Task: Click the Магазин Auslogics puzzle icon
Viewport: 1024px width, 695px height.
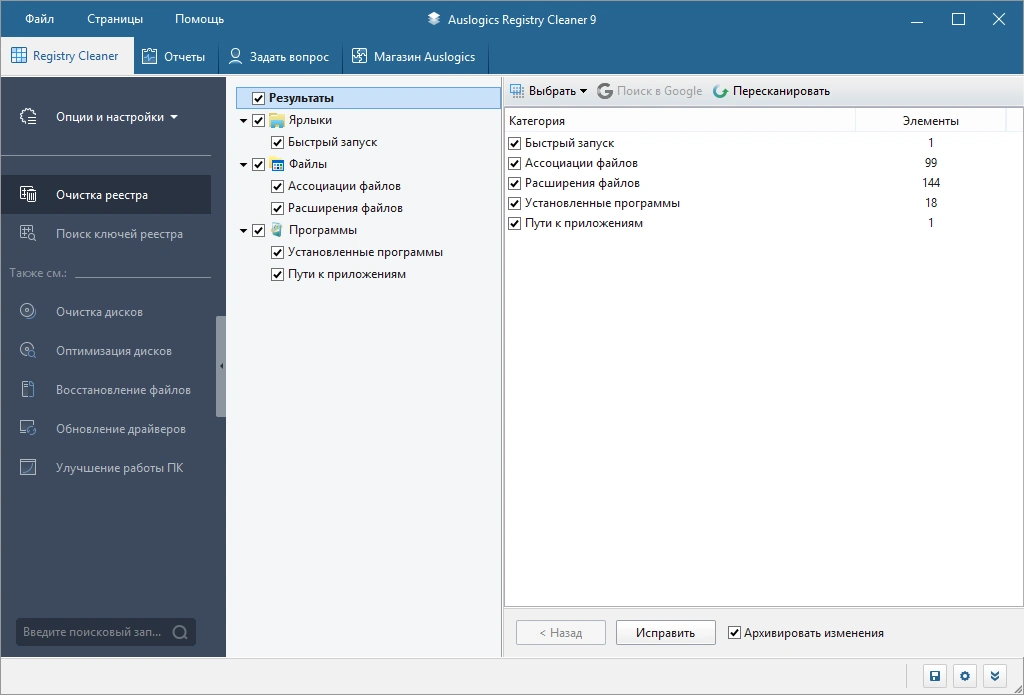Action: tap(359, 56)
